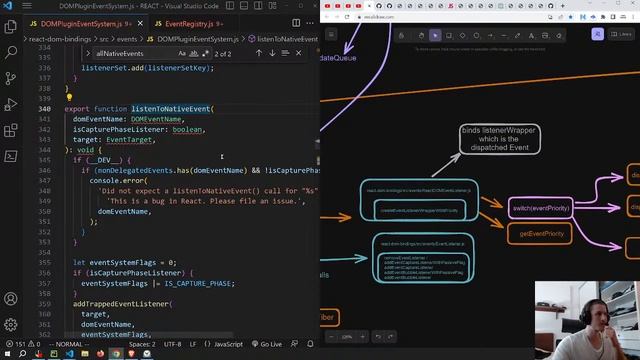Toggle Match Case in find widget
640x360 pixels.
[x=182, y=53]
